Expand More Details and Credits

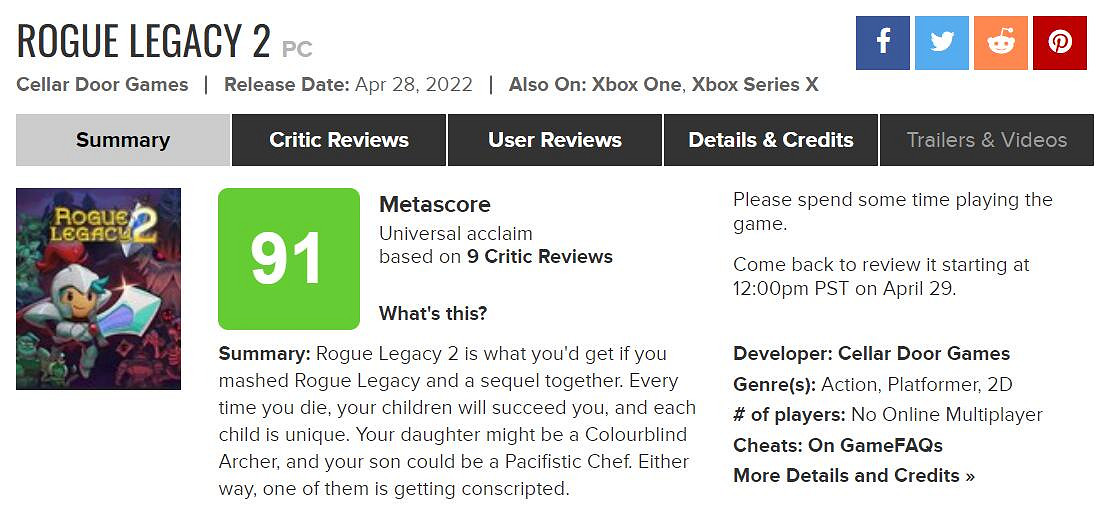(x=854, y=476)
